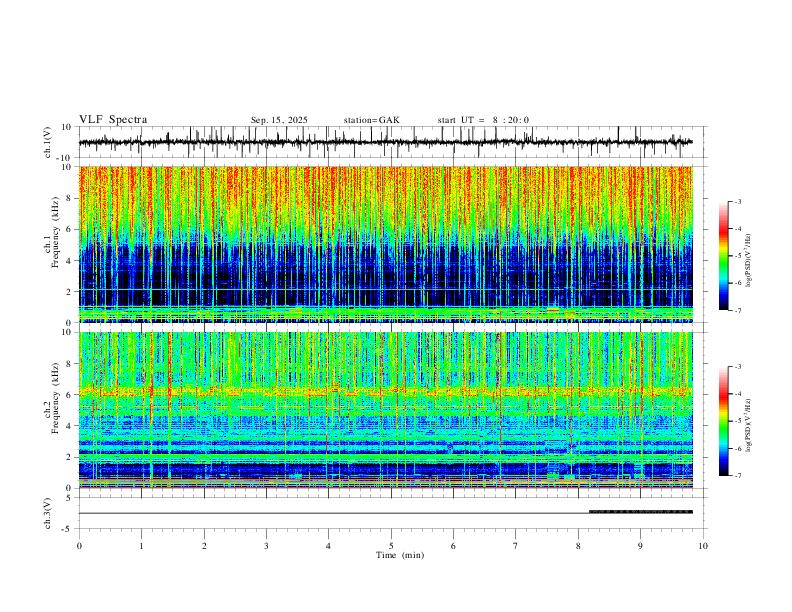Click time axis tick label "7"
The image size is (792, 612).
coord(516,546)
